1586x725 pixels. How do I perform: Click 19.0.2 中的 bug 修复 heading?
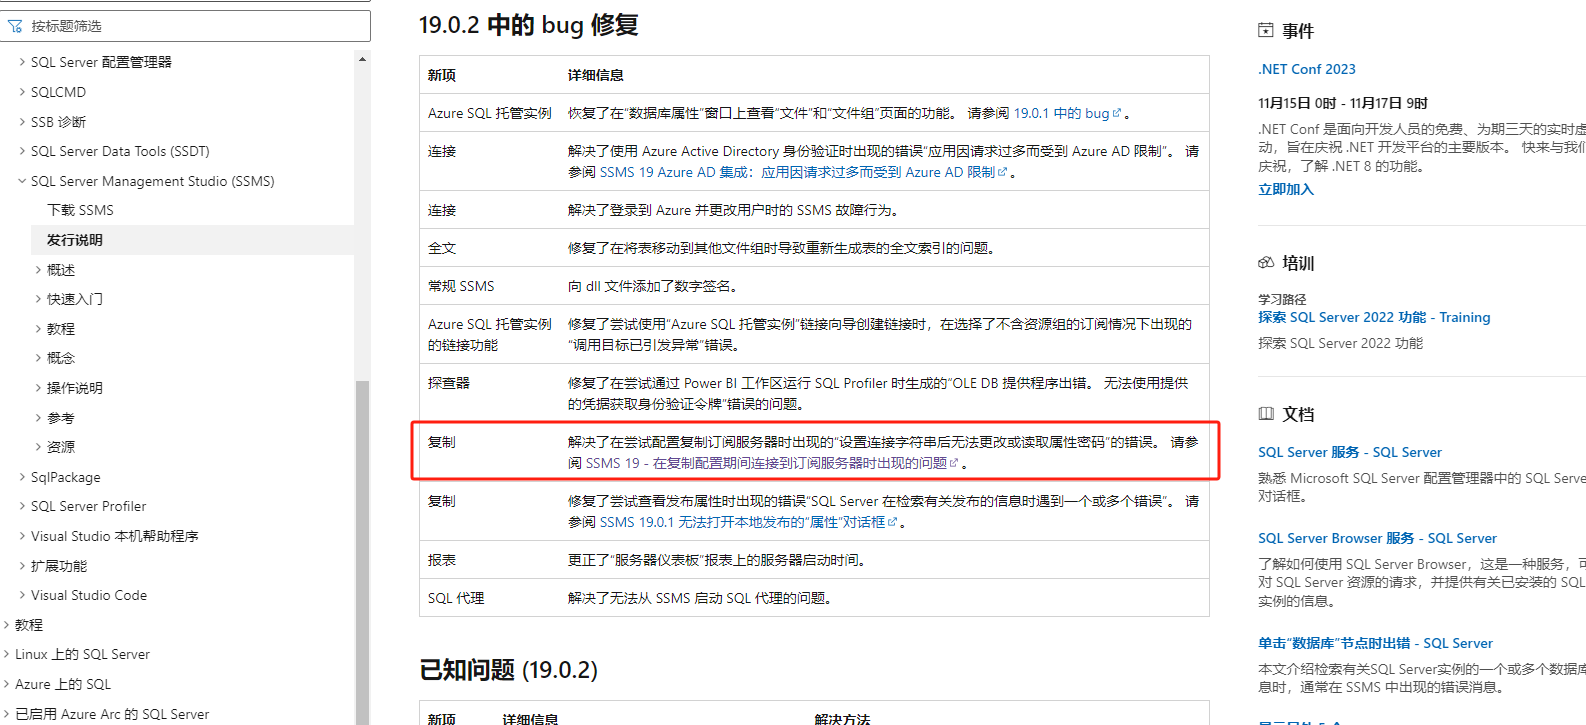pos(528,25)
